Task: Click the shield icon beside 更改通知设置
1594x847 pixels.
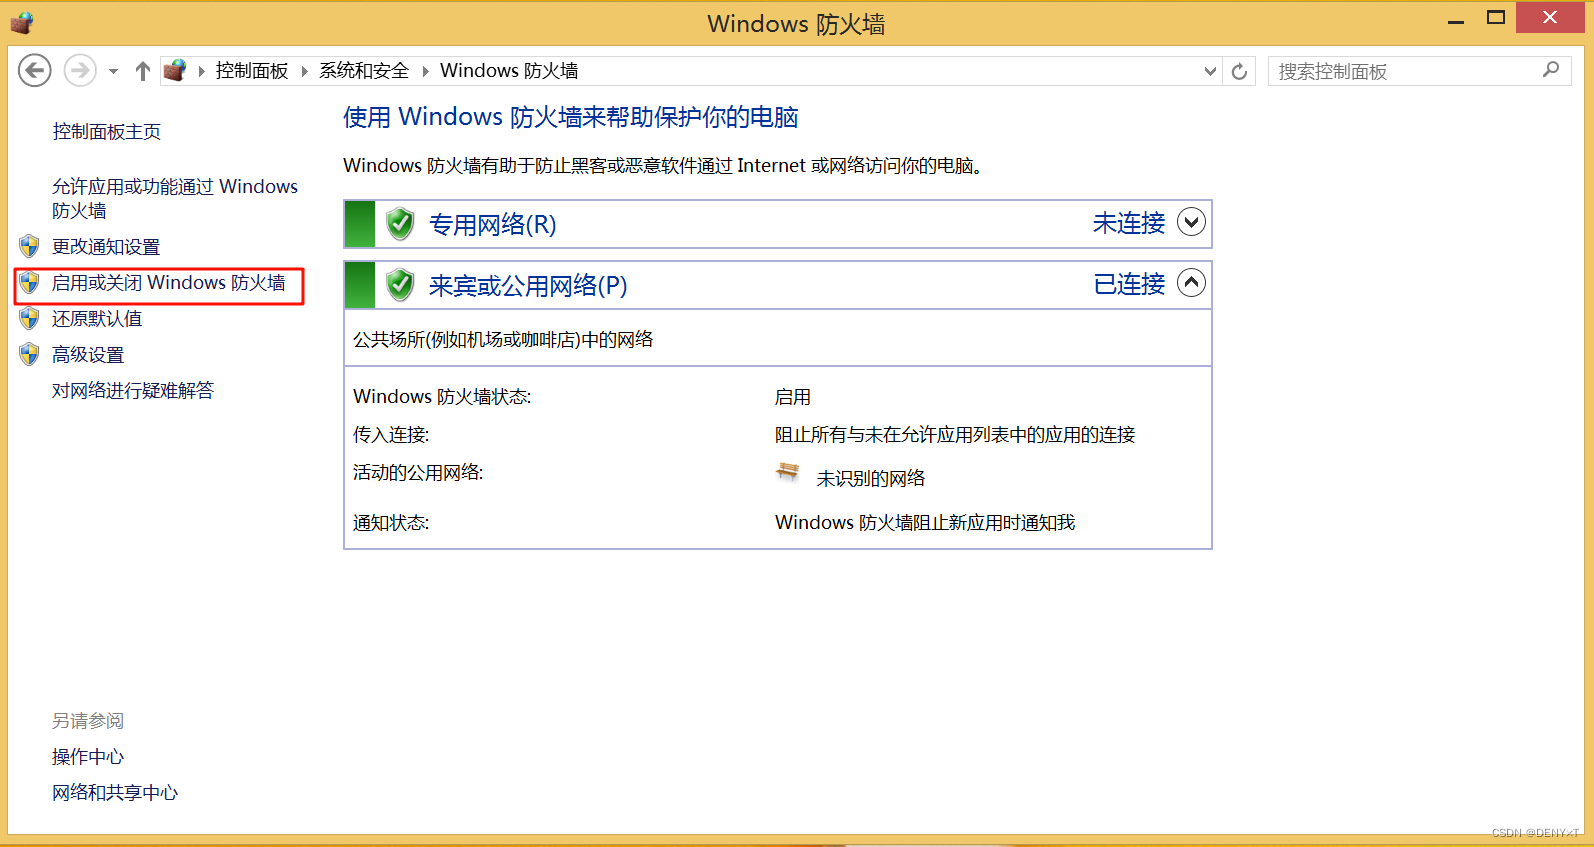Action: (29, 246)
